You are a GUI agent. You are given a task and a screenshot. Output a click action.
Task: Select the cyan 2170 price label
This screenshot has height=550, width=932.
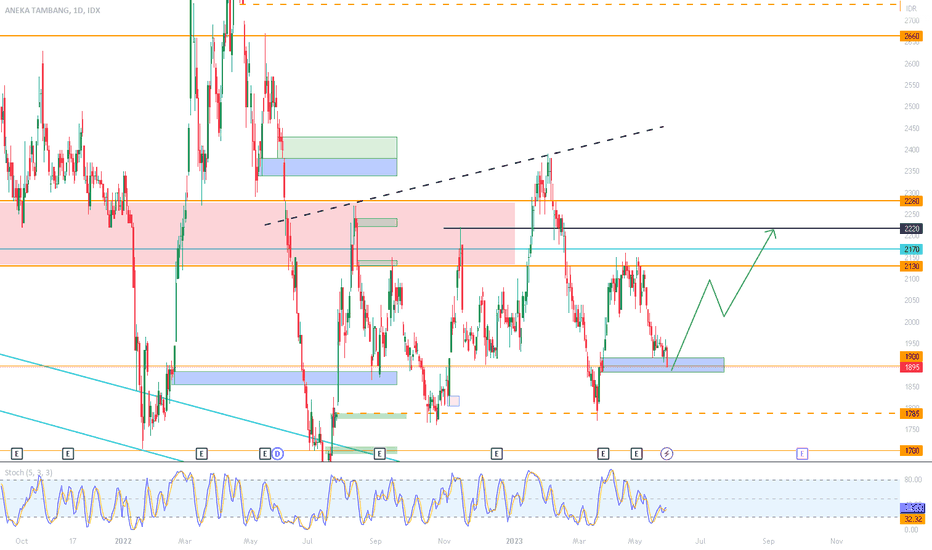(912, 249)
